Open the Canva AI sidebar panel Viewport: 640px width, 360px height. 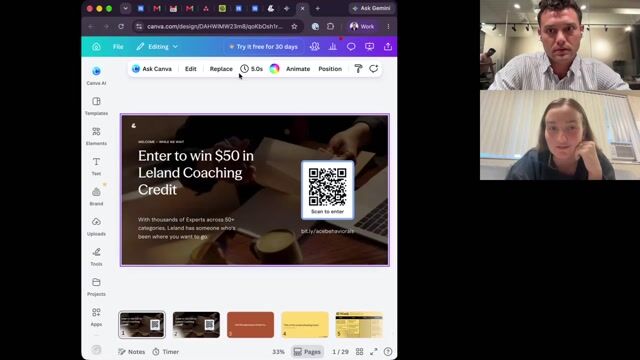click(96, 76)
